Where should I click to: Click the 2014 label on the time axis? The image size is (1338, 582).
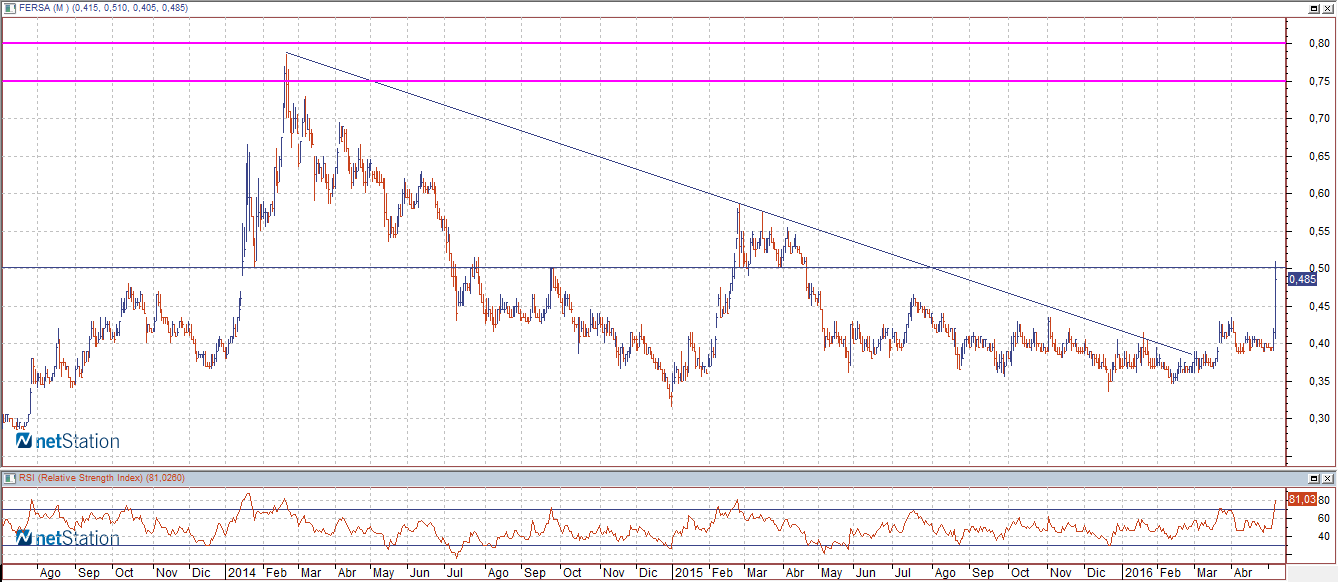tap(241, 573)
